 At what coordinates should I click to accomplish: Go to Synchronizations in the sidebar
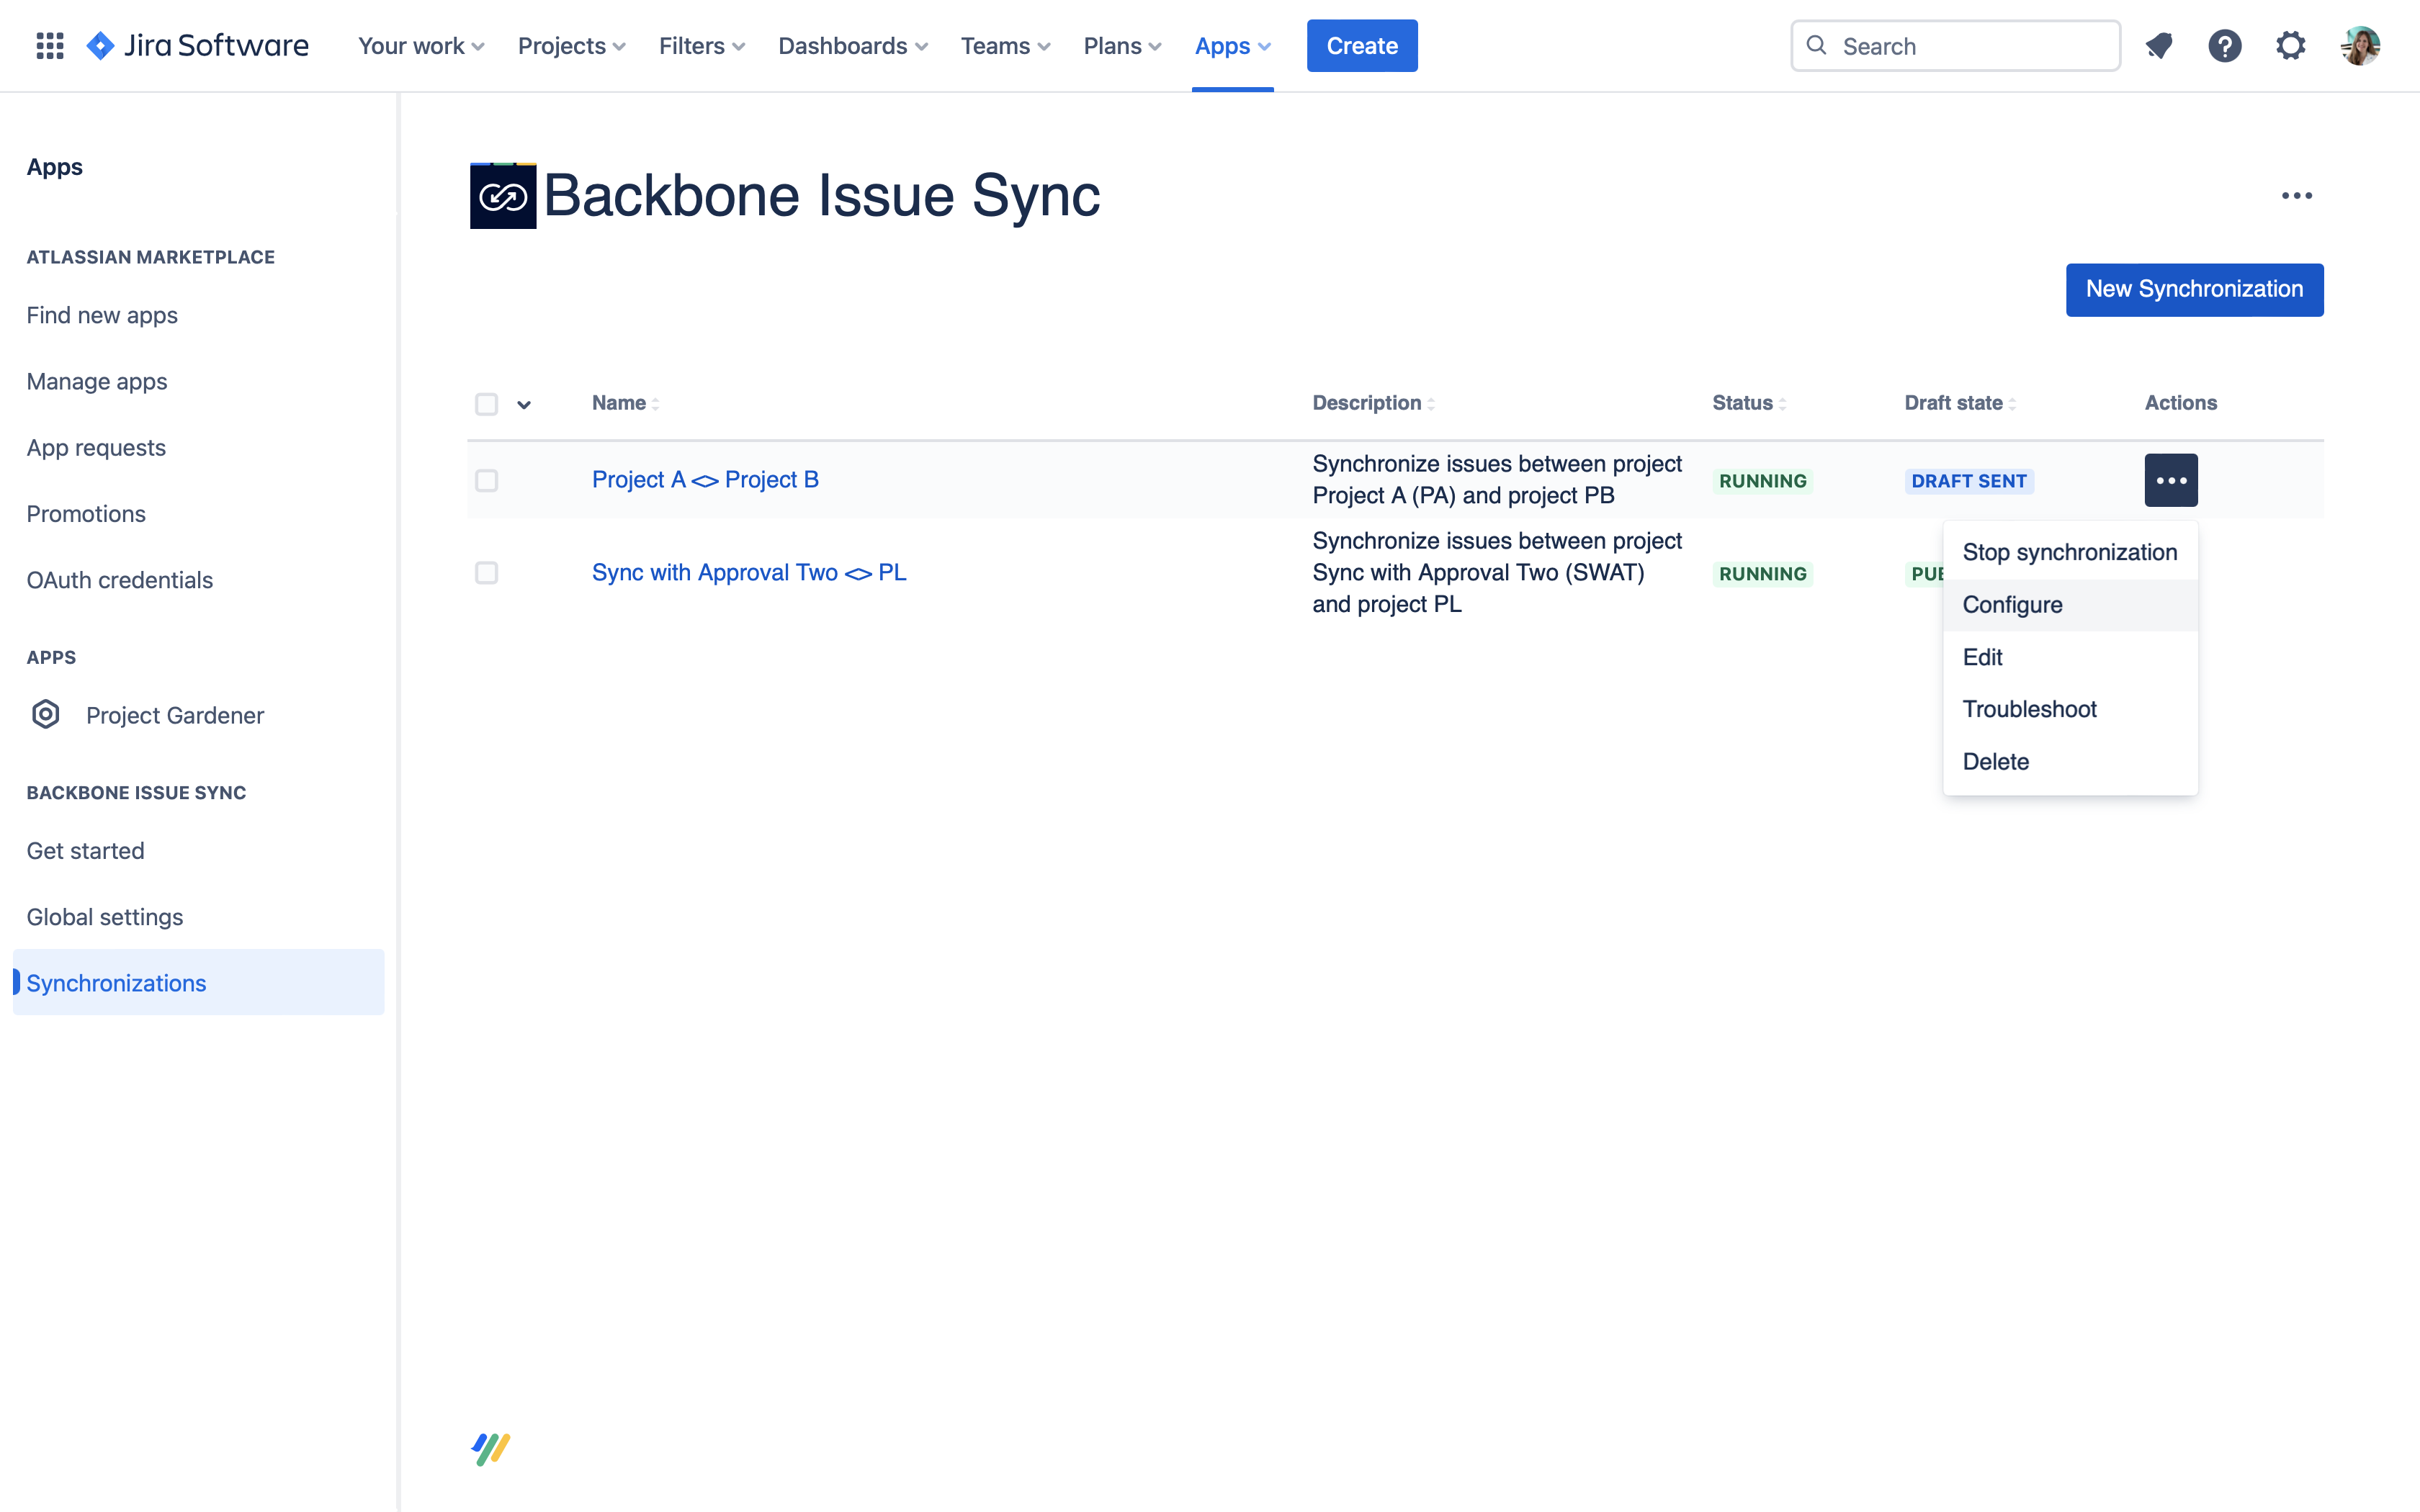pos(198,983)
